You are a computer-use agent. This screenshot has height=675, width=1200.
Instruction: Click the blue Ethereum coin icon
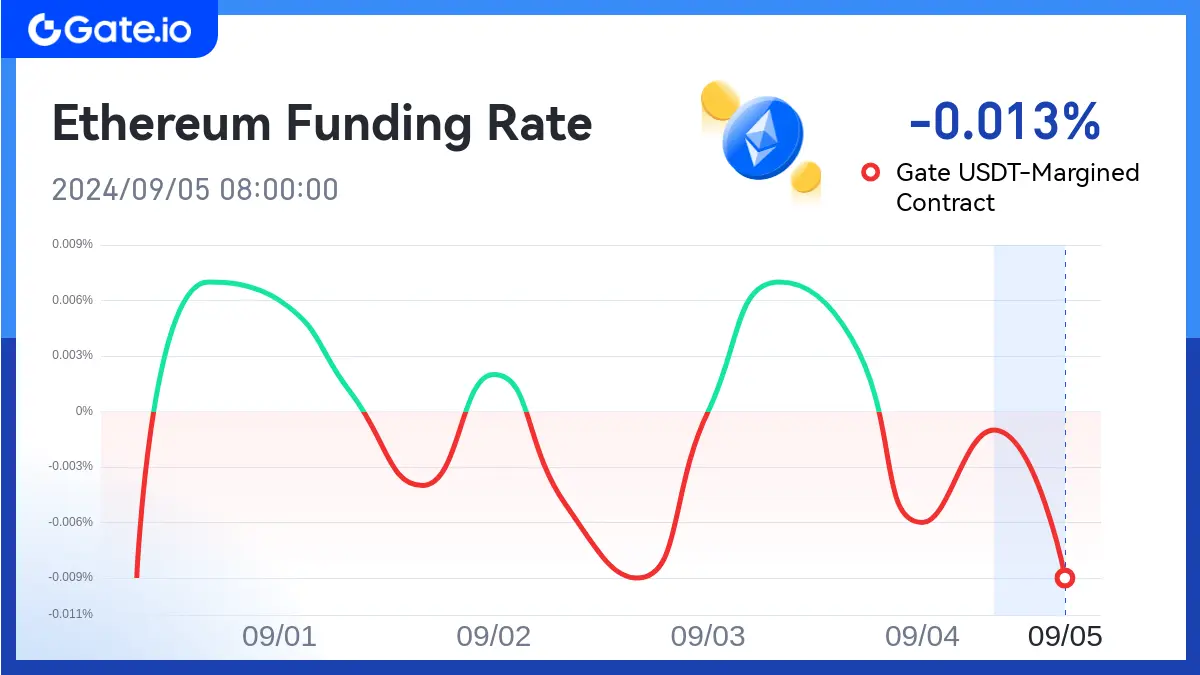coord(763,137)
